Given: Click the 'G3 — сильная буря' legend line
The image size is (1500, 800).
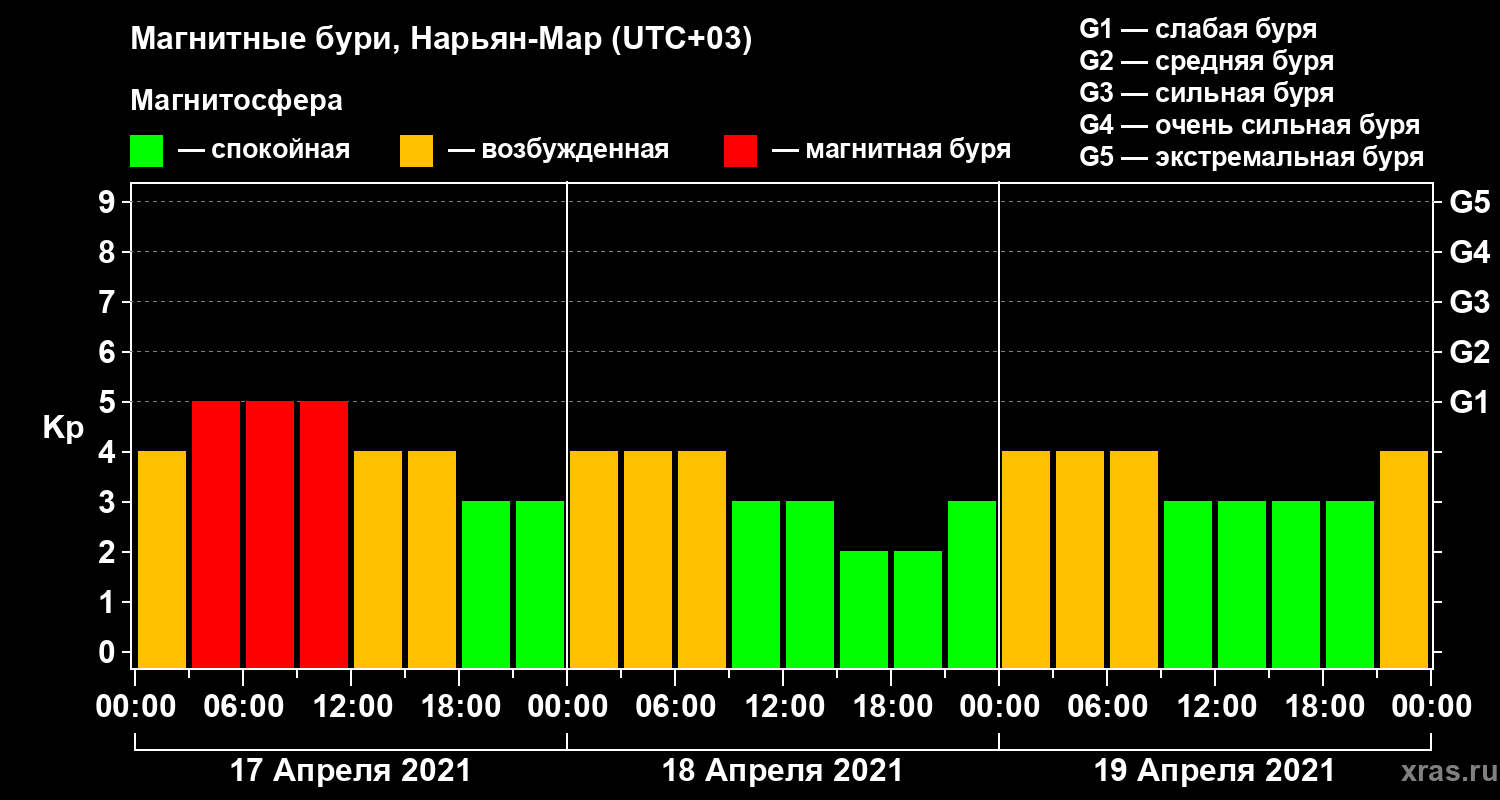Looking at the screenshot, I should (x=1206, y=93).
